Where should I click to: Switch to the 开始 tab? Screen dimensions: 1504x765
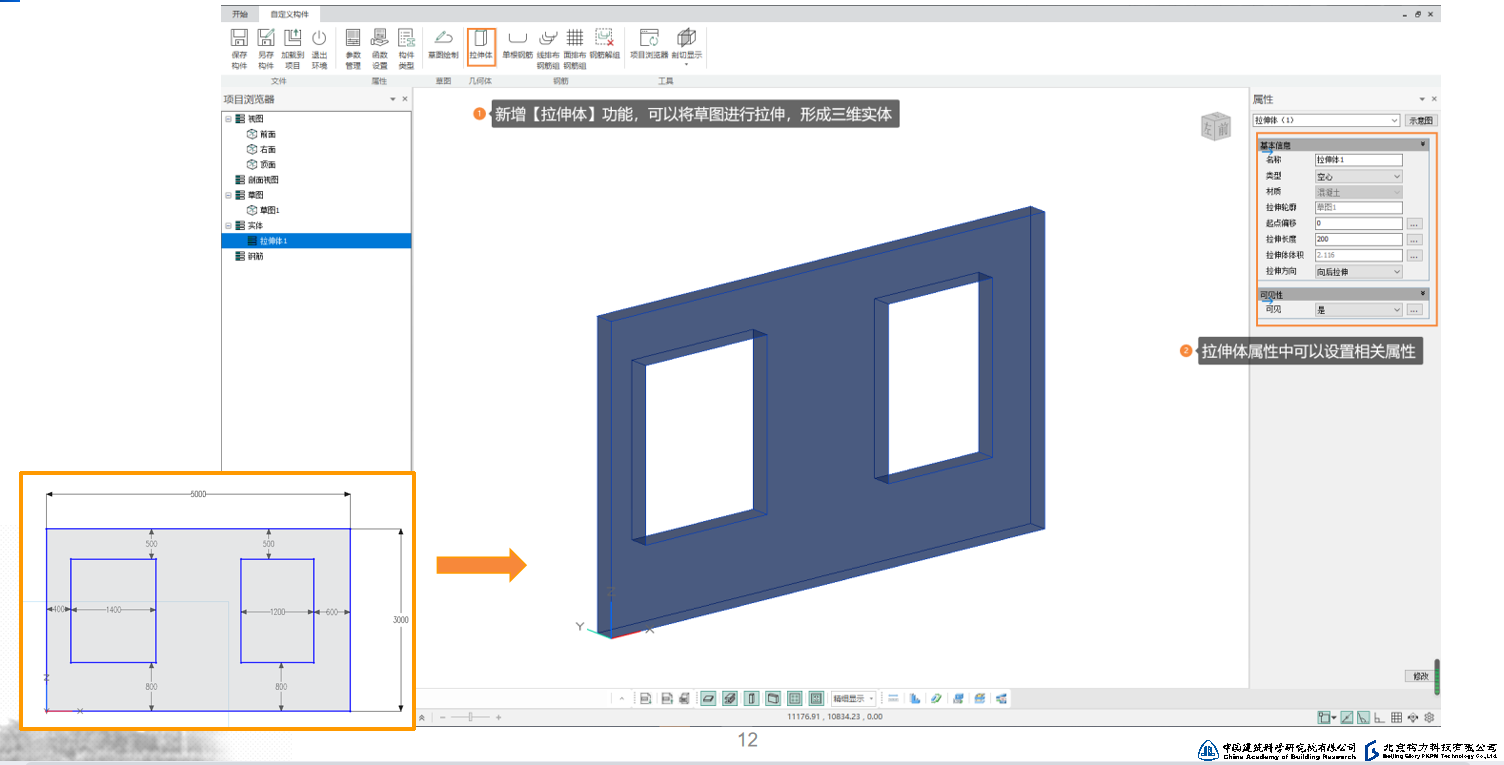[x=239, y=14]
